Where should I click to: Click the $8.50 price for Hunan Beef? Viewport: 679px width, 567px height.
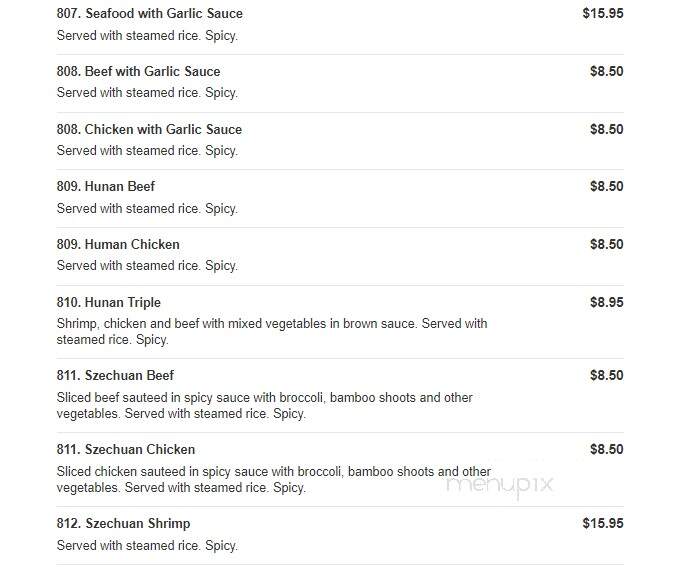click(x=606, y=186)
